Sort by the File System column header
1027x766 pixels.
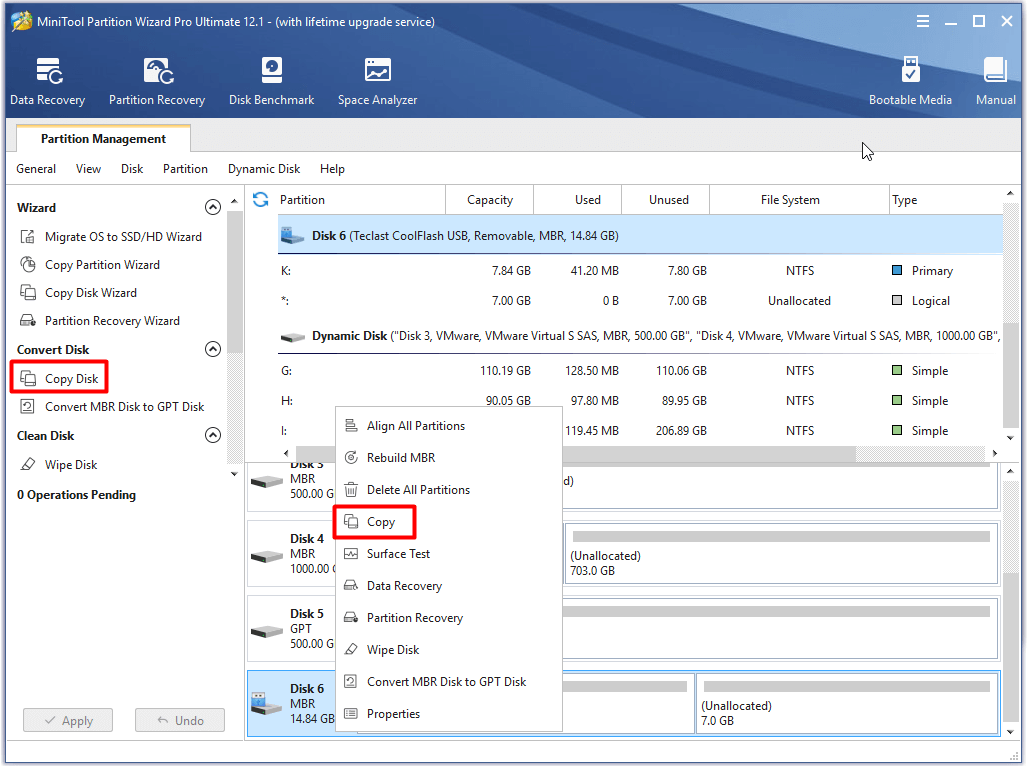(x=798, y=200)
